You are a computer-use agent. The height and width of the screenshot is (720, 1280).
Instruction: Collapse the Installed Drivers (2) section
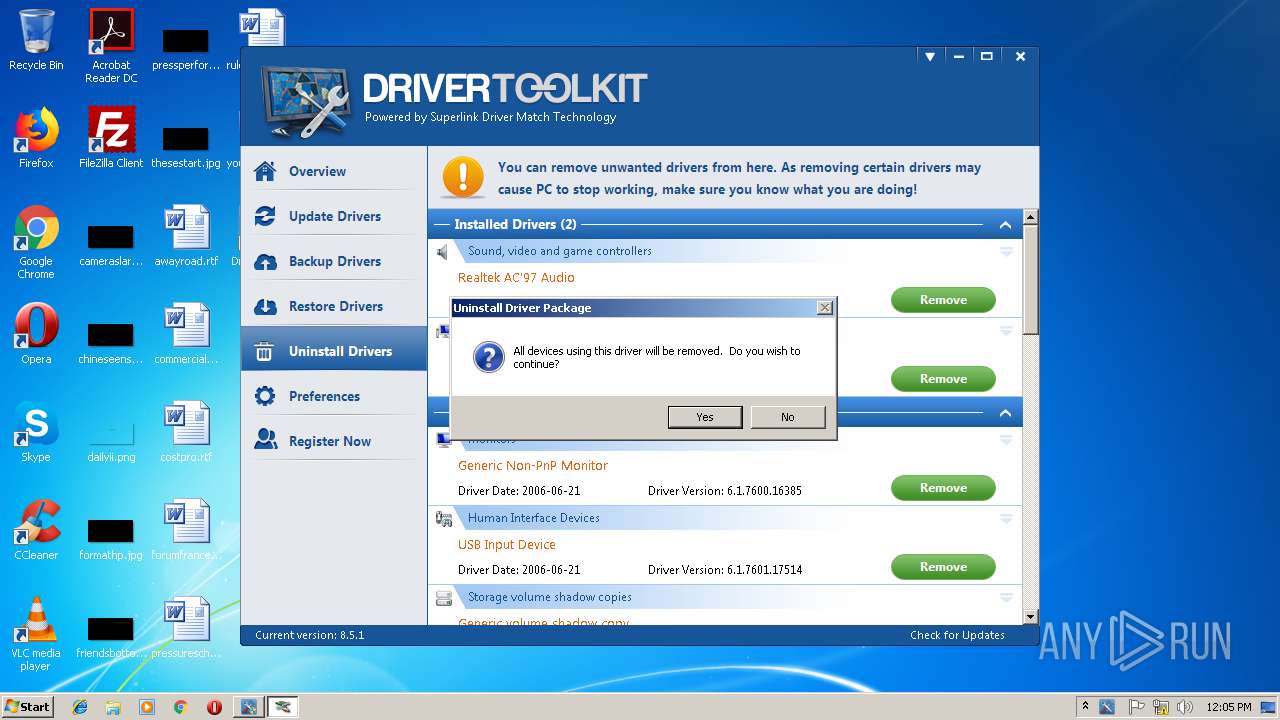point(1005,225)
